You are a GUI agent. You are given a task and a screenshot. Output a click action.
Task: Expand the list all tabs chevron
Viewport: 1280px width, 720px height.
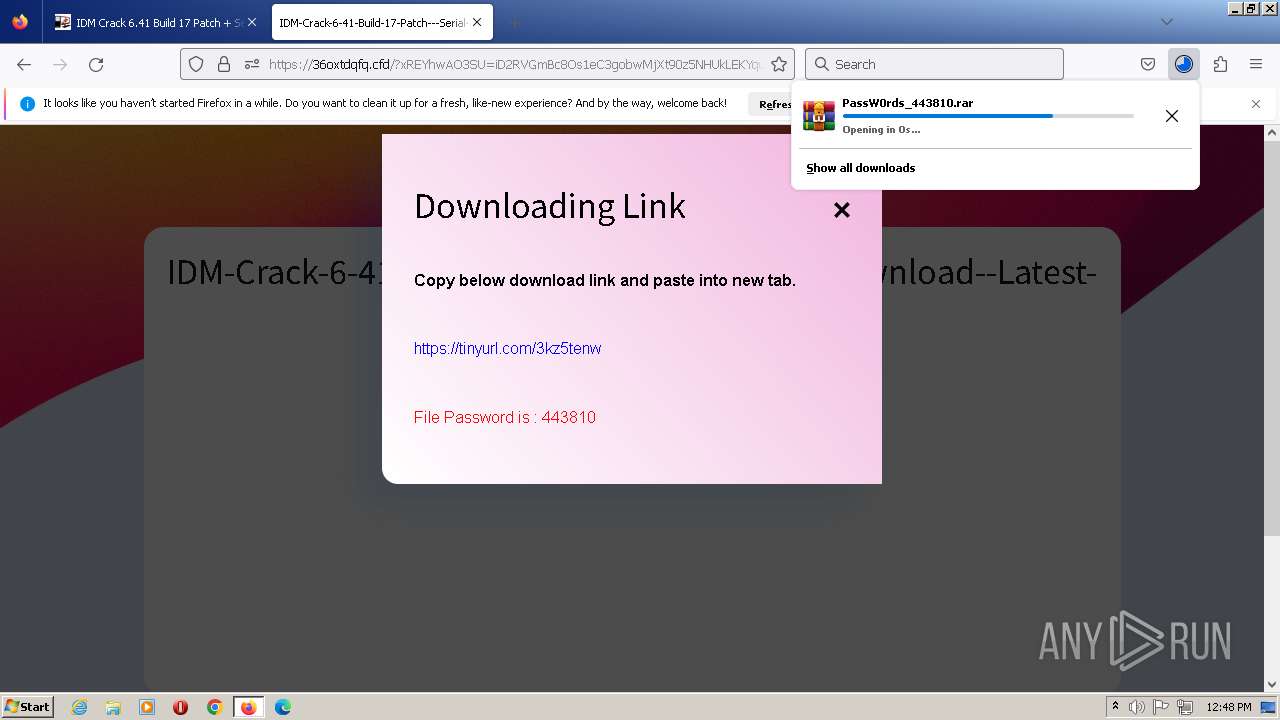(1167, 22)
